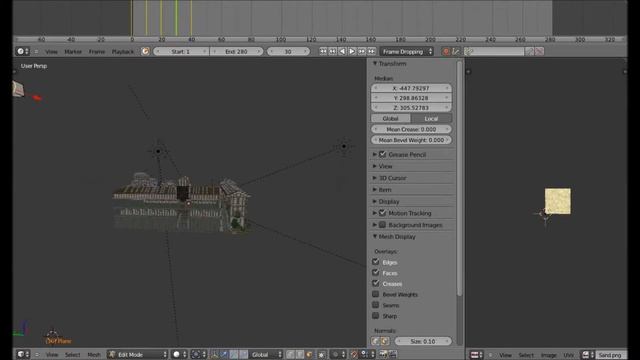
Task: Uncheck the Creases overlay checkbox
Action: [376, 283]
